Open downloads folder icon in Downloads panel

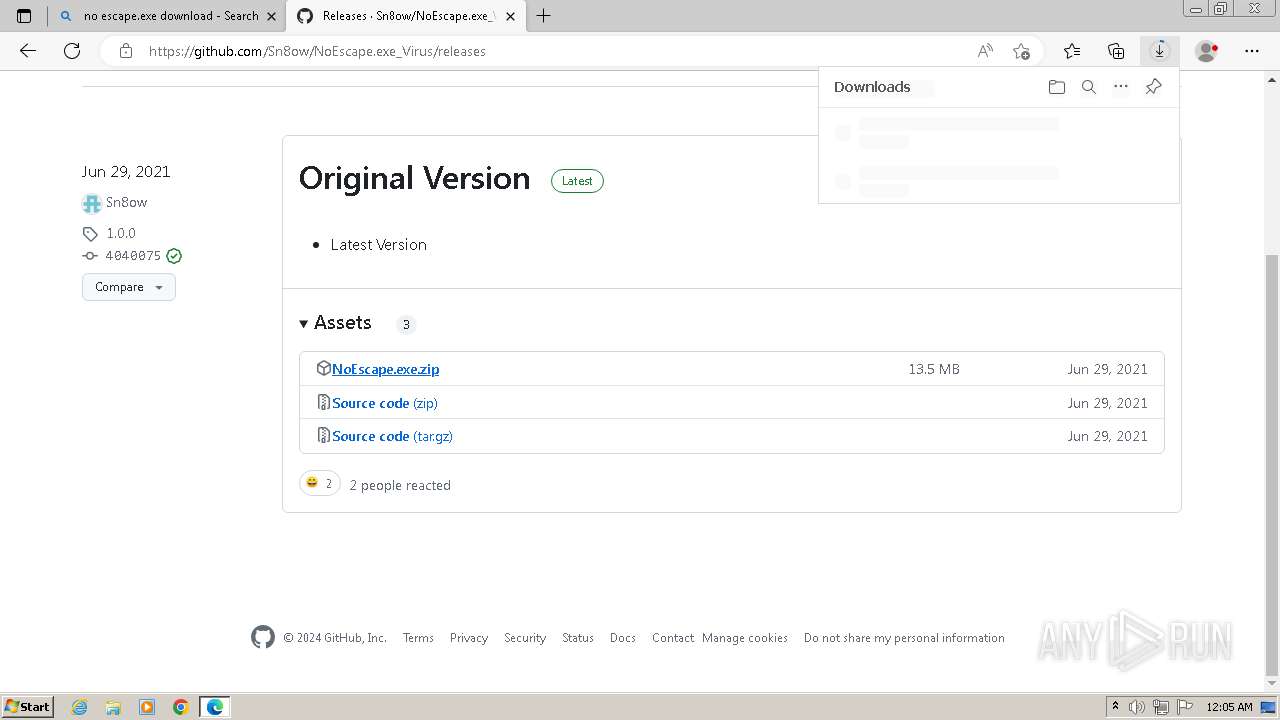(1057, 87)
